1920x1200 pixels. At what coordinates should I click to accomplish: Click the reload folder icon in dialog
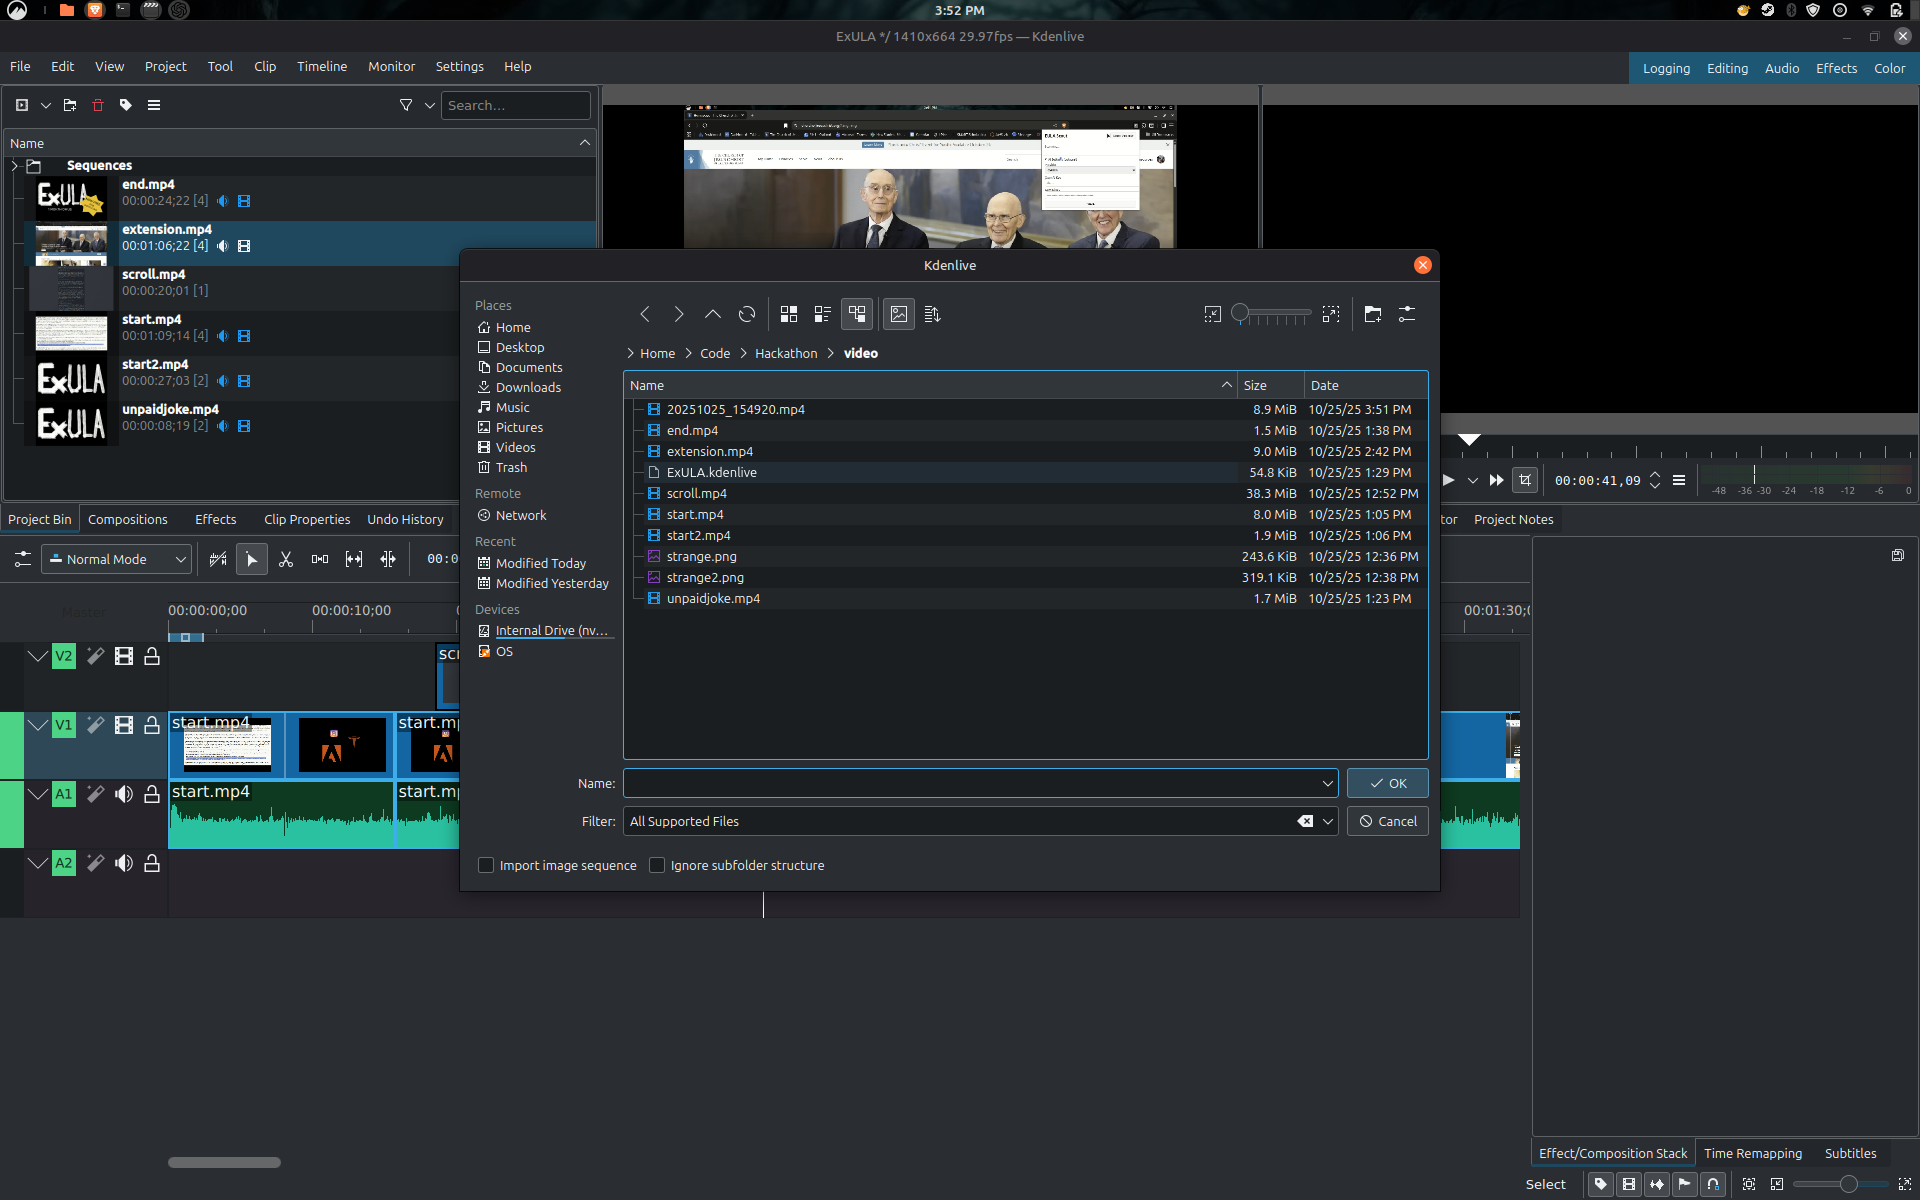coord(746,314)
